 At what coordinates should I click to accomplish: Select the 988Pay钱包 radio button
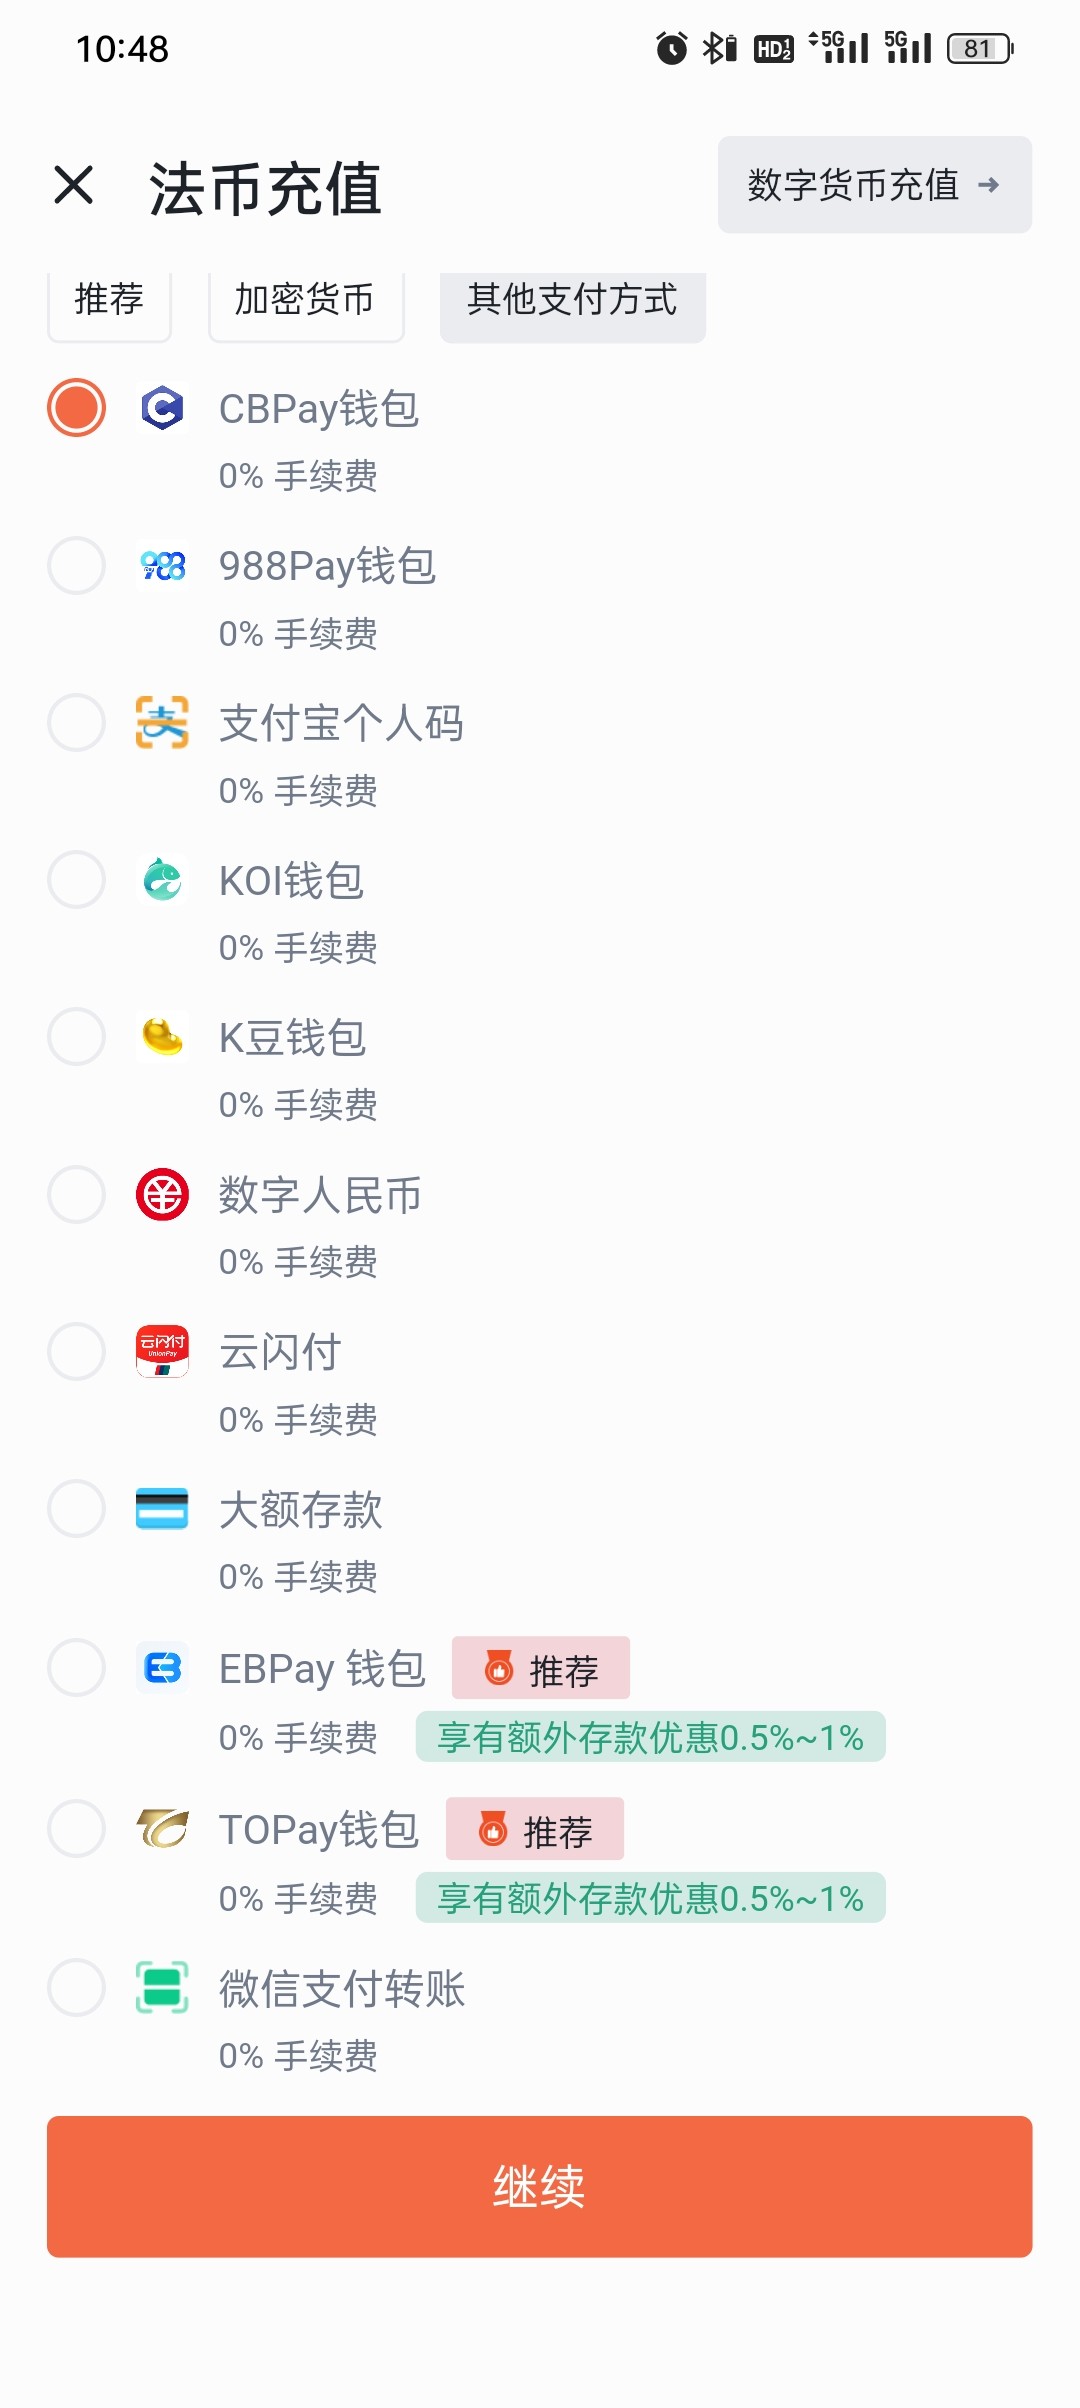[x=76, y=566]
